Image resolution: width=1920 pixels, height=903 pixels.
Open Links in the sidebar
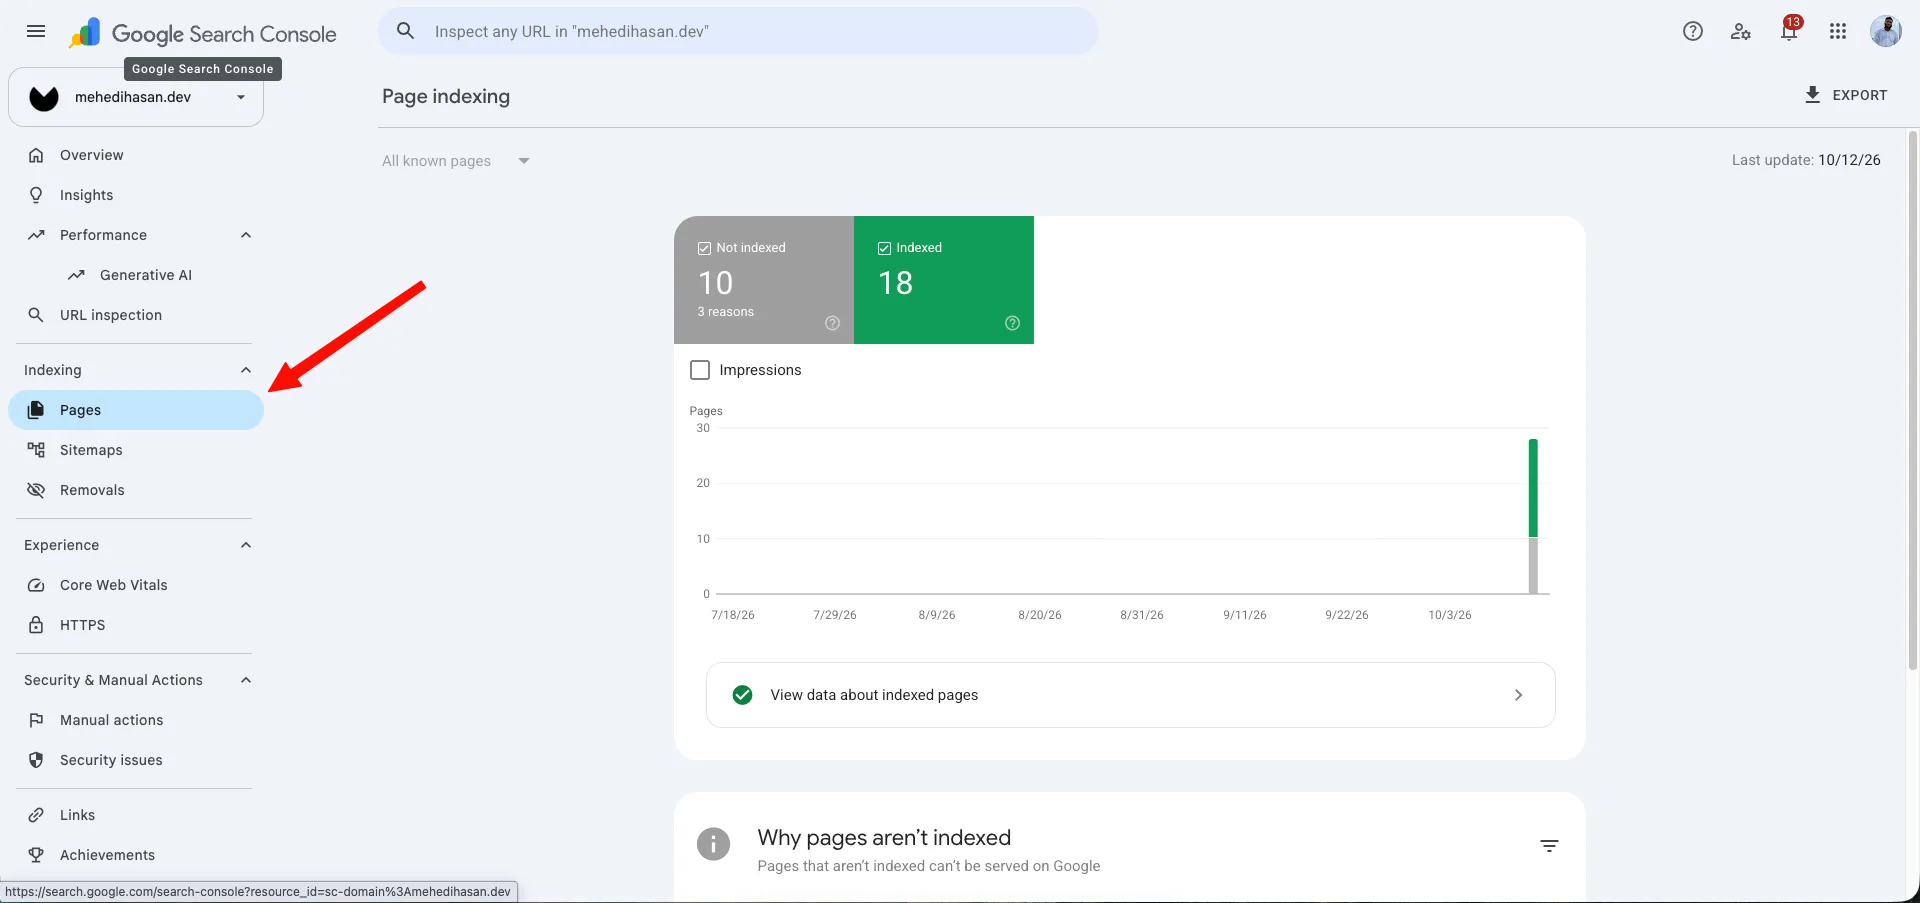pyautogui.click(x=136, y=815)
